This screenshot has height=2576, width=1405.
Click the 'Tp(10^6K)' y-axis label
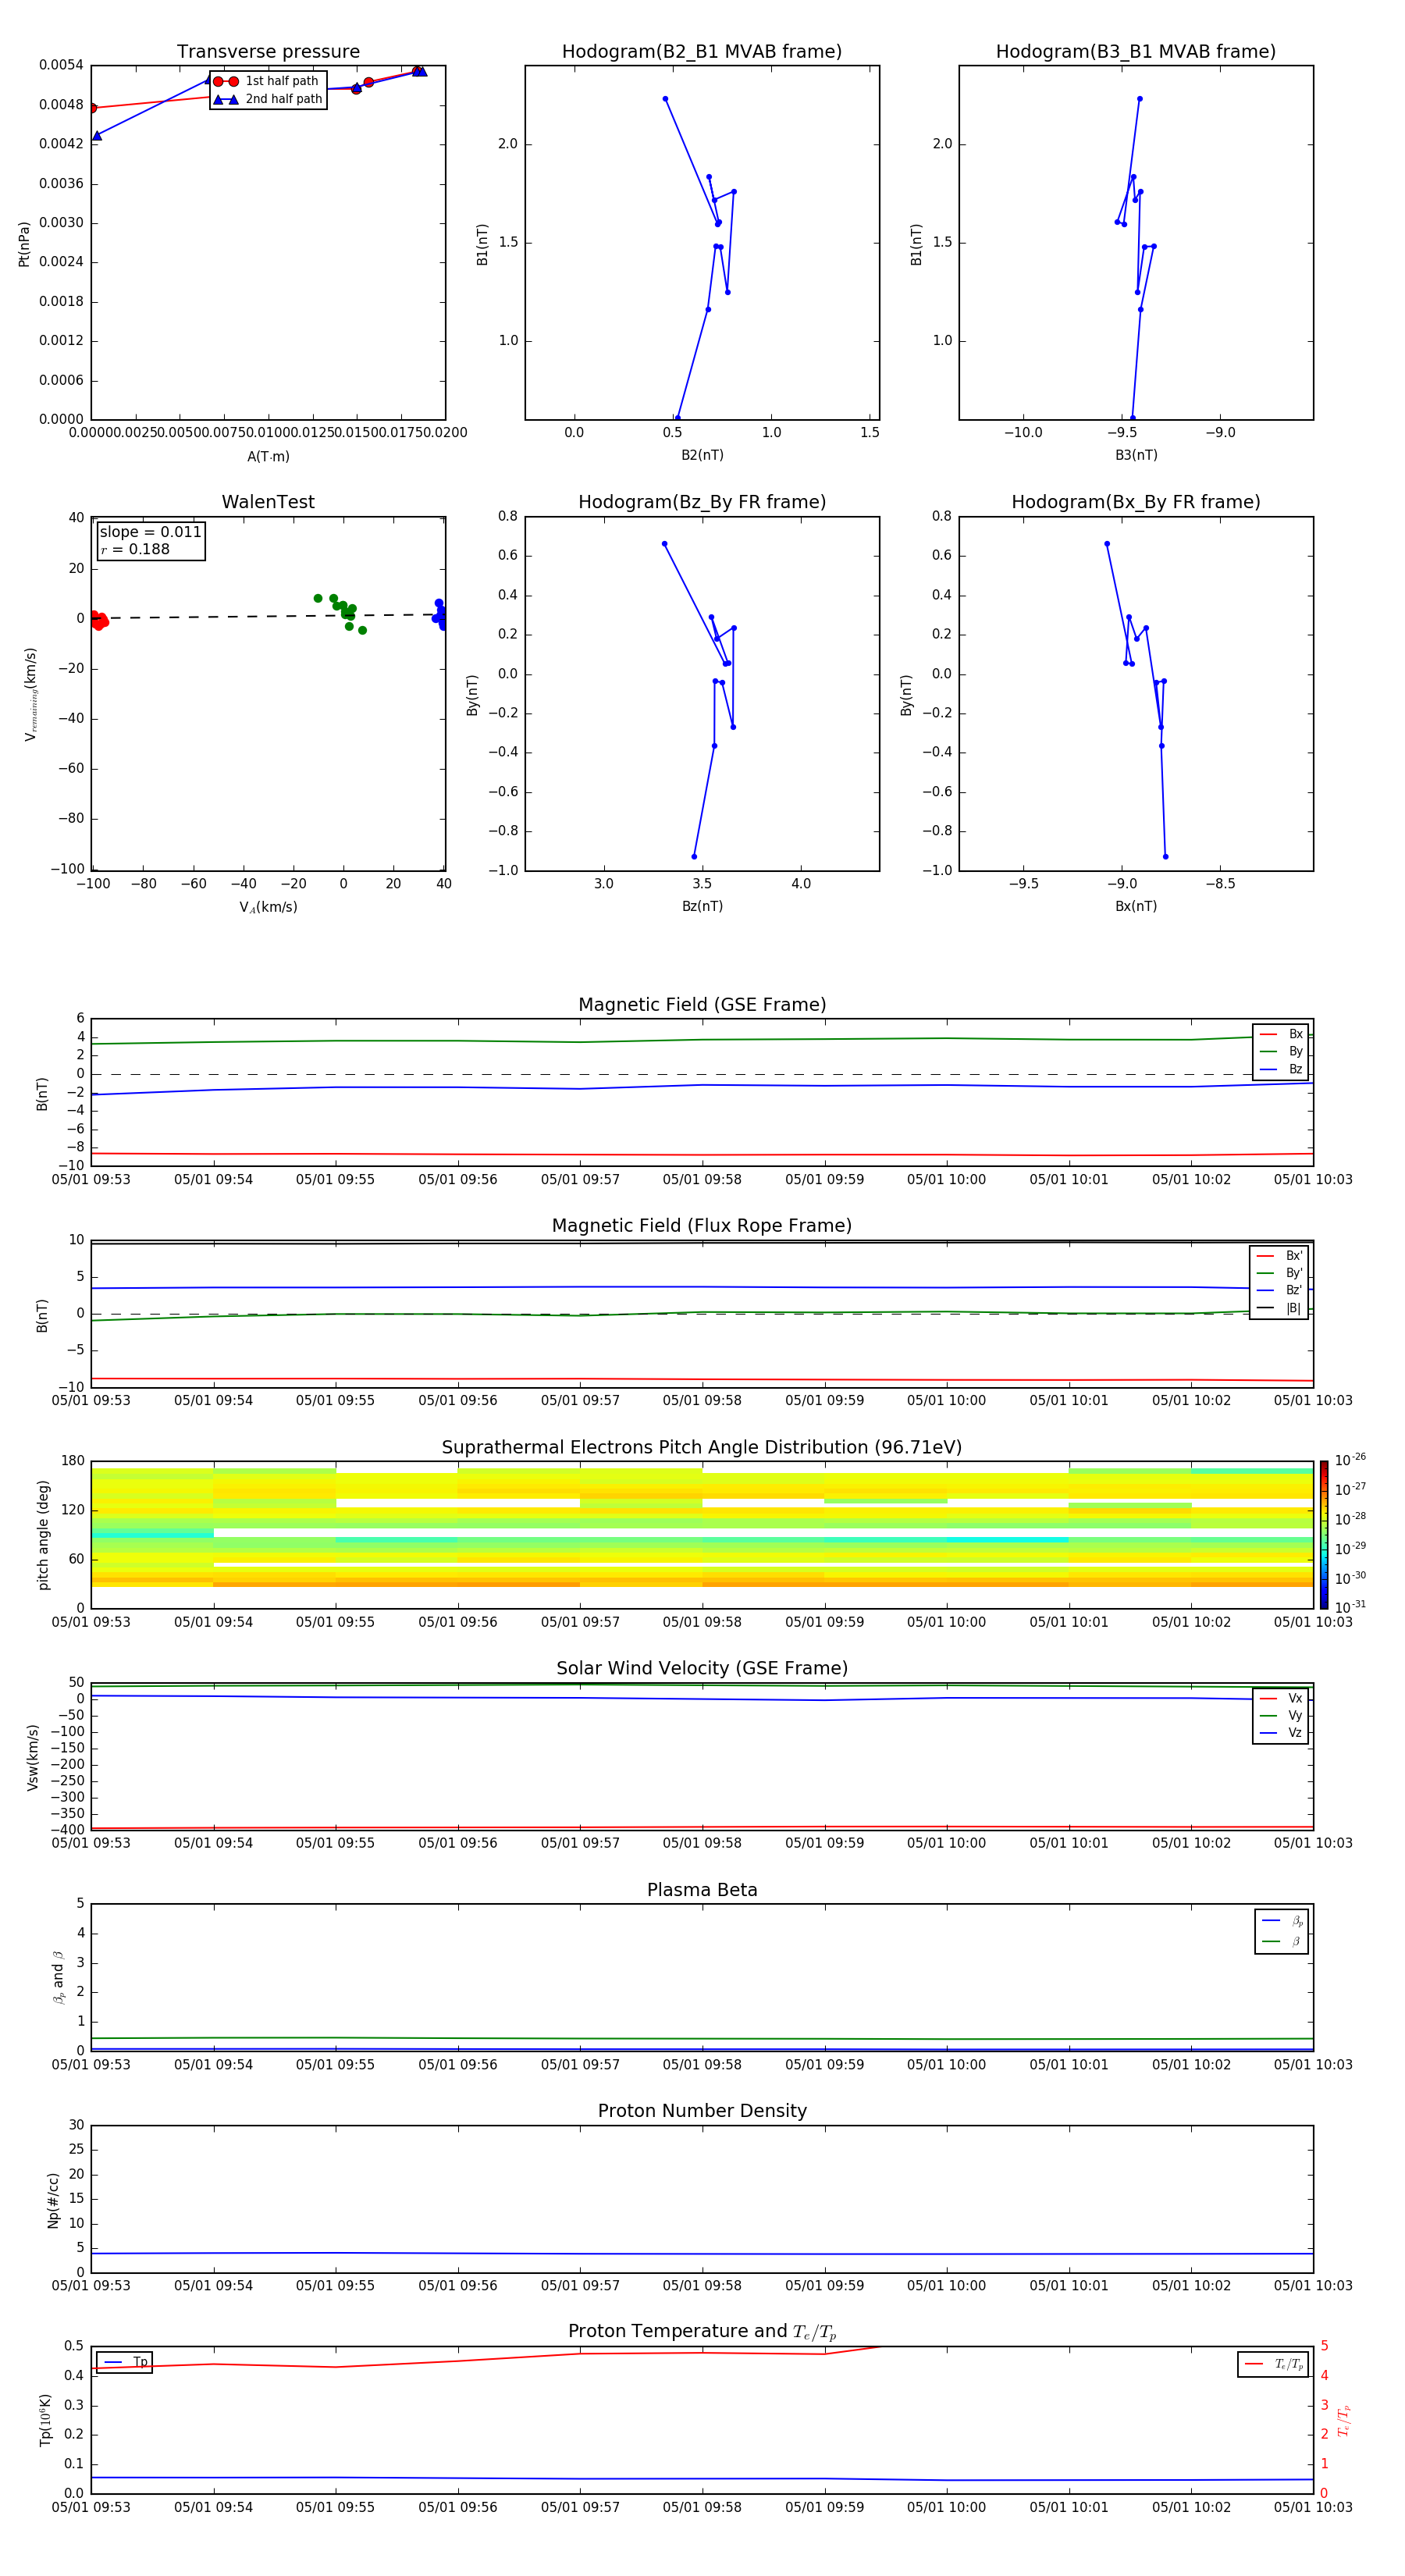coord(45,2420)
